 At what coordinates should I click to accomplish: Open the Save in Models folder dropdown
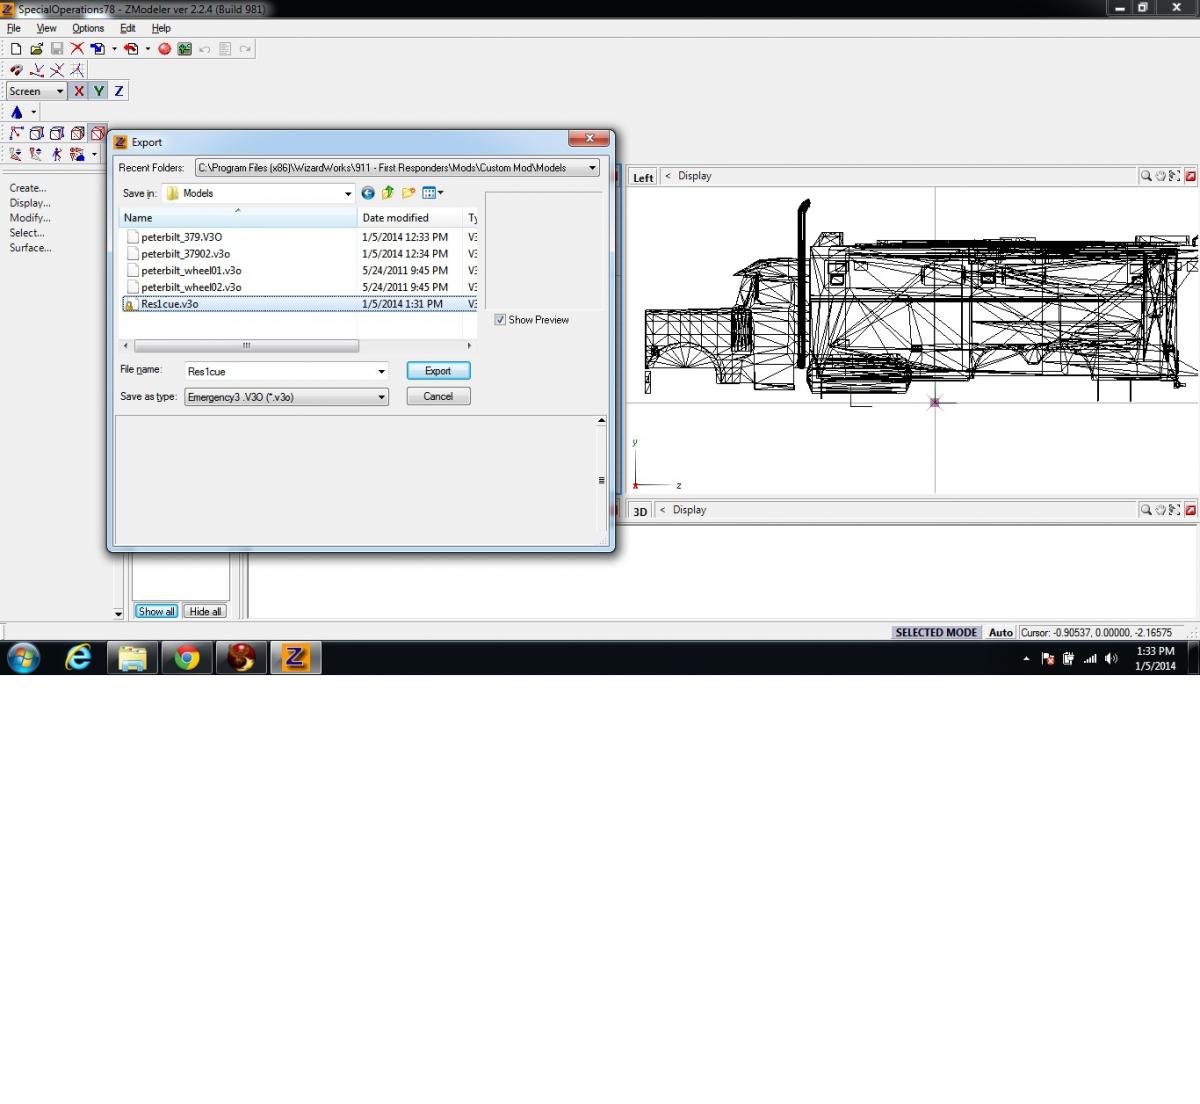pos(348,193)
